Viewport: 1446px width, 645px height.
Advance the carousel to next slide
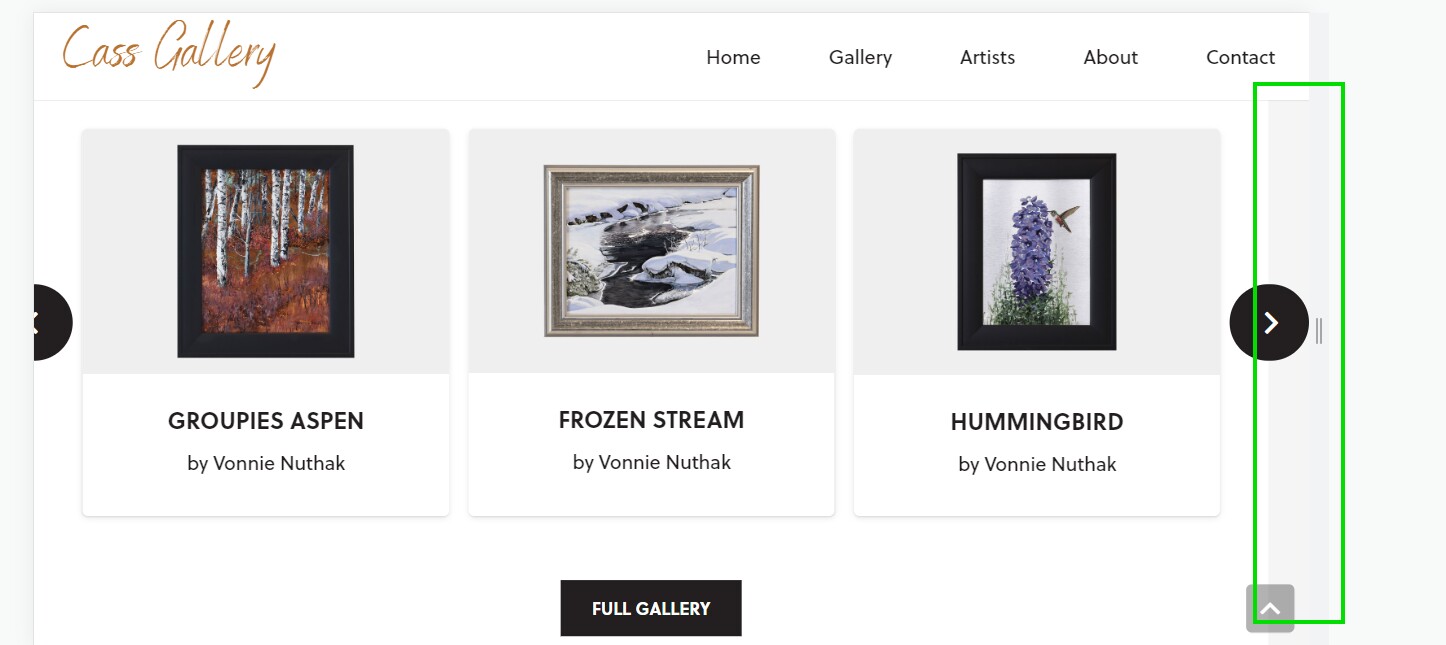[x=1270, y=322]
